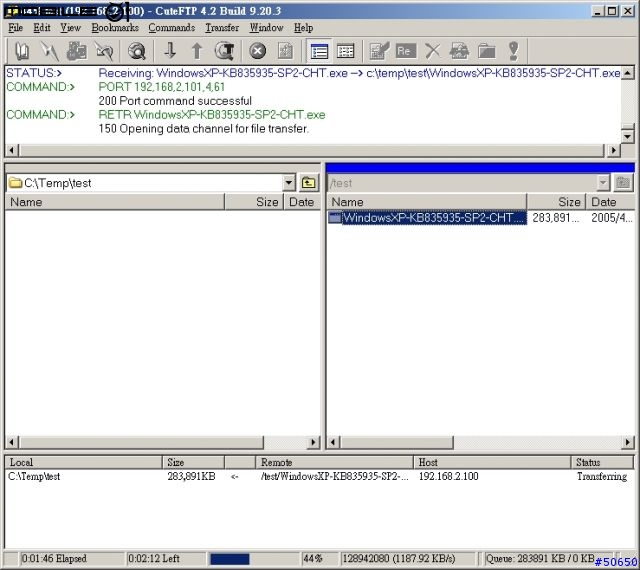Image resolution: width=640 pixels, height=570 pixels.
Task: Click the 44% status bar entry
Action: 313,559
